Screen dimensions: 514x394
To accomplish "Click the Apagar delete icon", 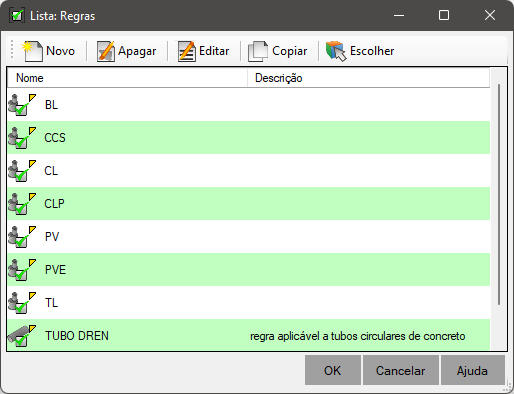I will pyautogui.click(x=106, y=51).
